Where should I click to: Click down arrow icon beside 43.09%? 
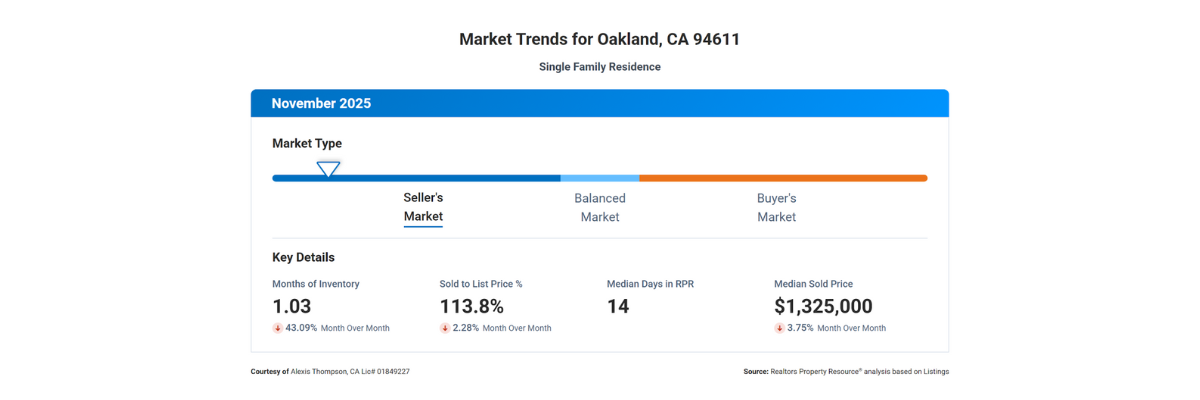tap(277, 328)
